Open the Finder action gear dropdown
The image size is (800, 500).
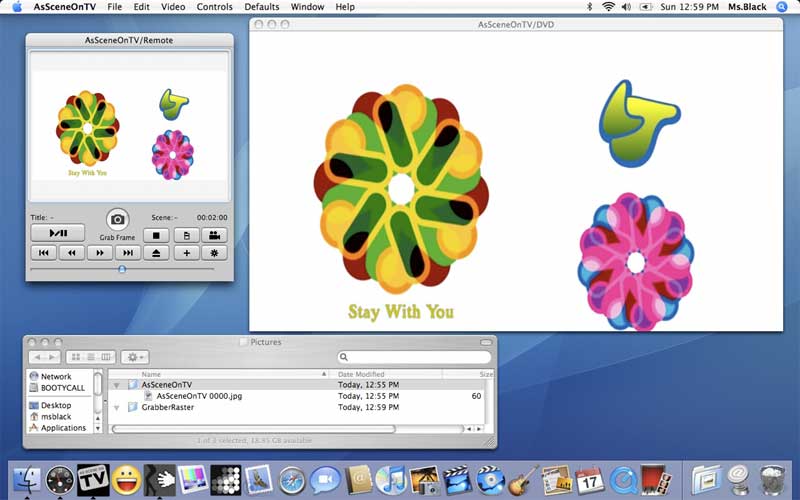click(x=135, y=357)
